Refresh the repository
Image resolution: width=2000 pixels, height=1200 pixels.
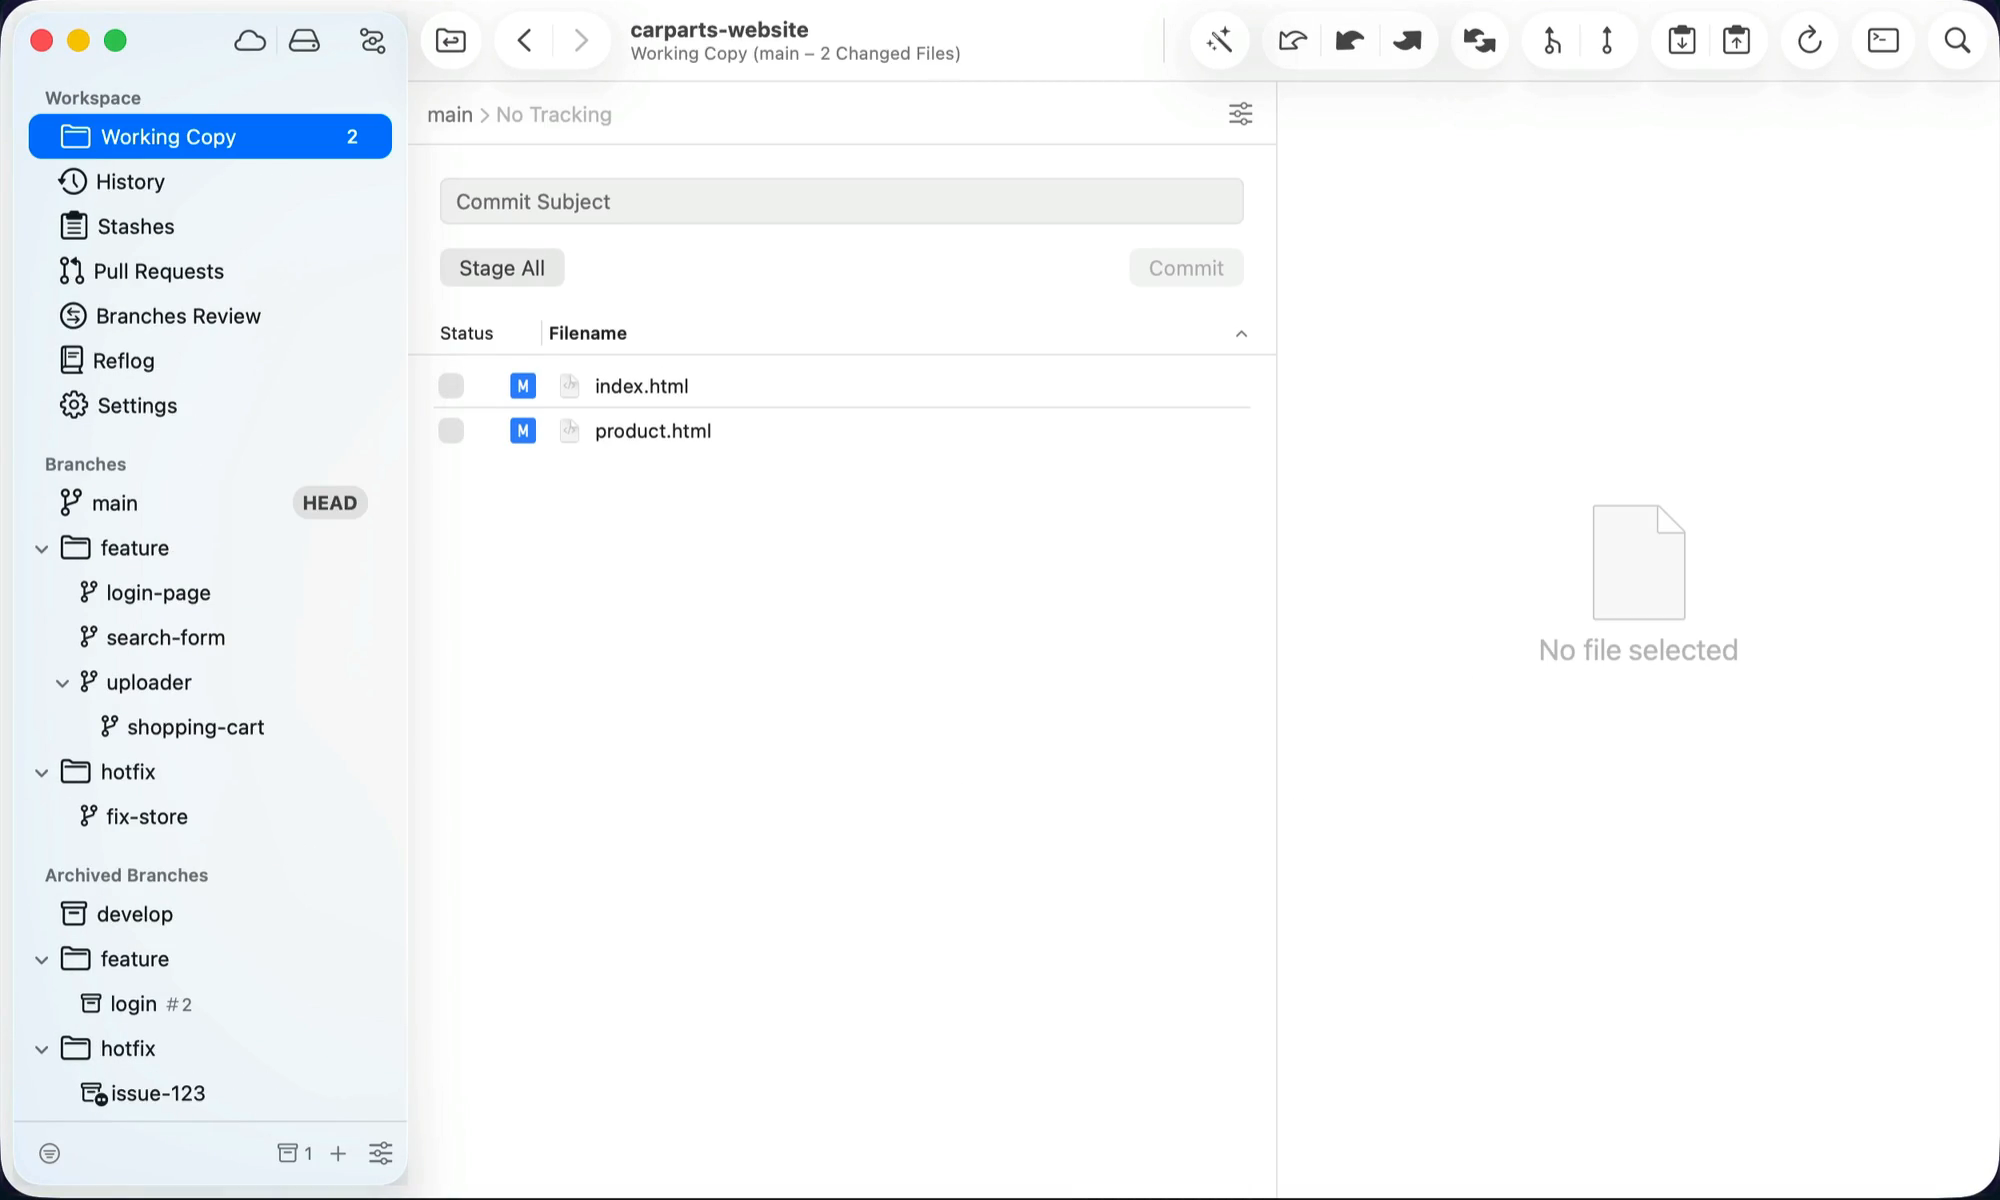tap(1809, 40)
